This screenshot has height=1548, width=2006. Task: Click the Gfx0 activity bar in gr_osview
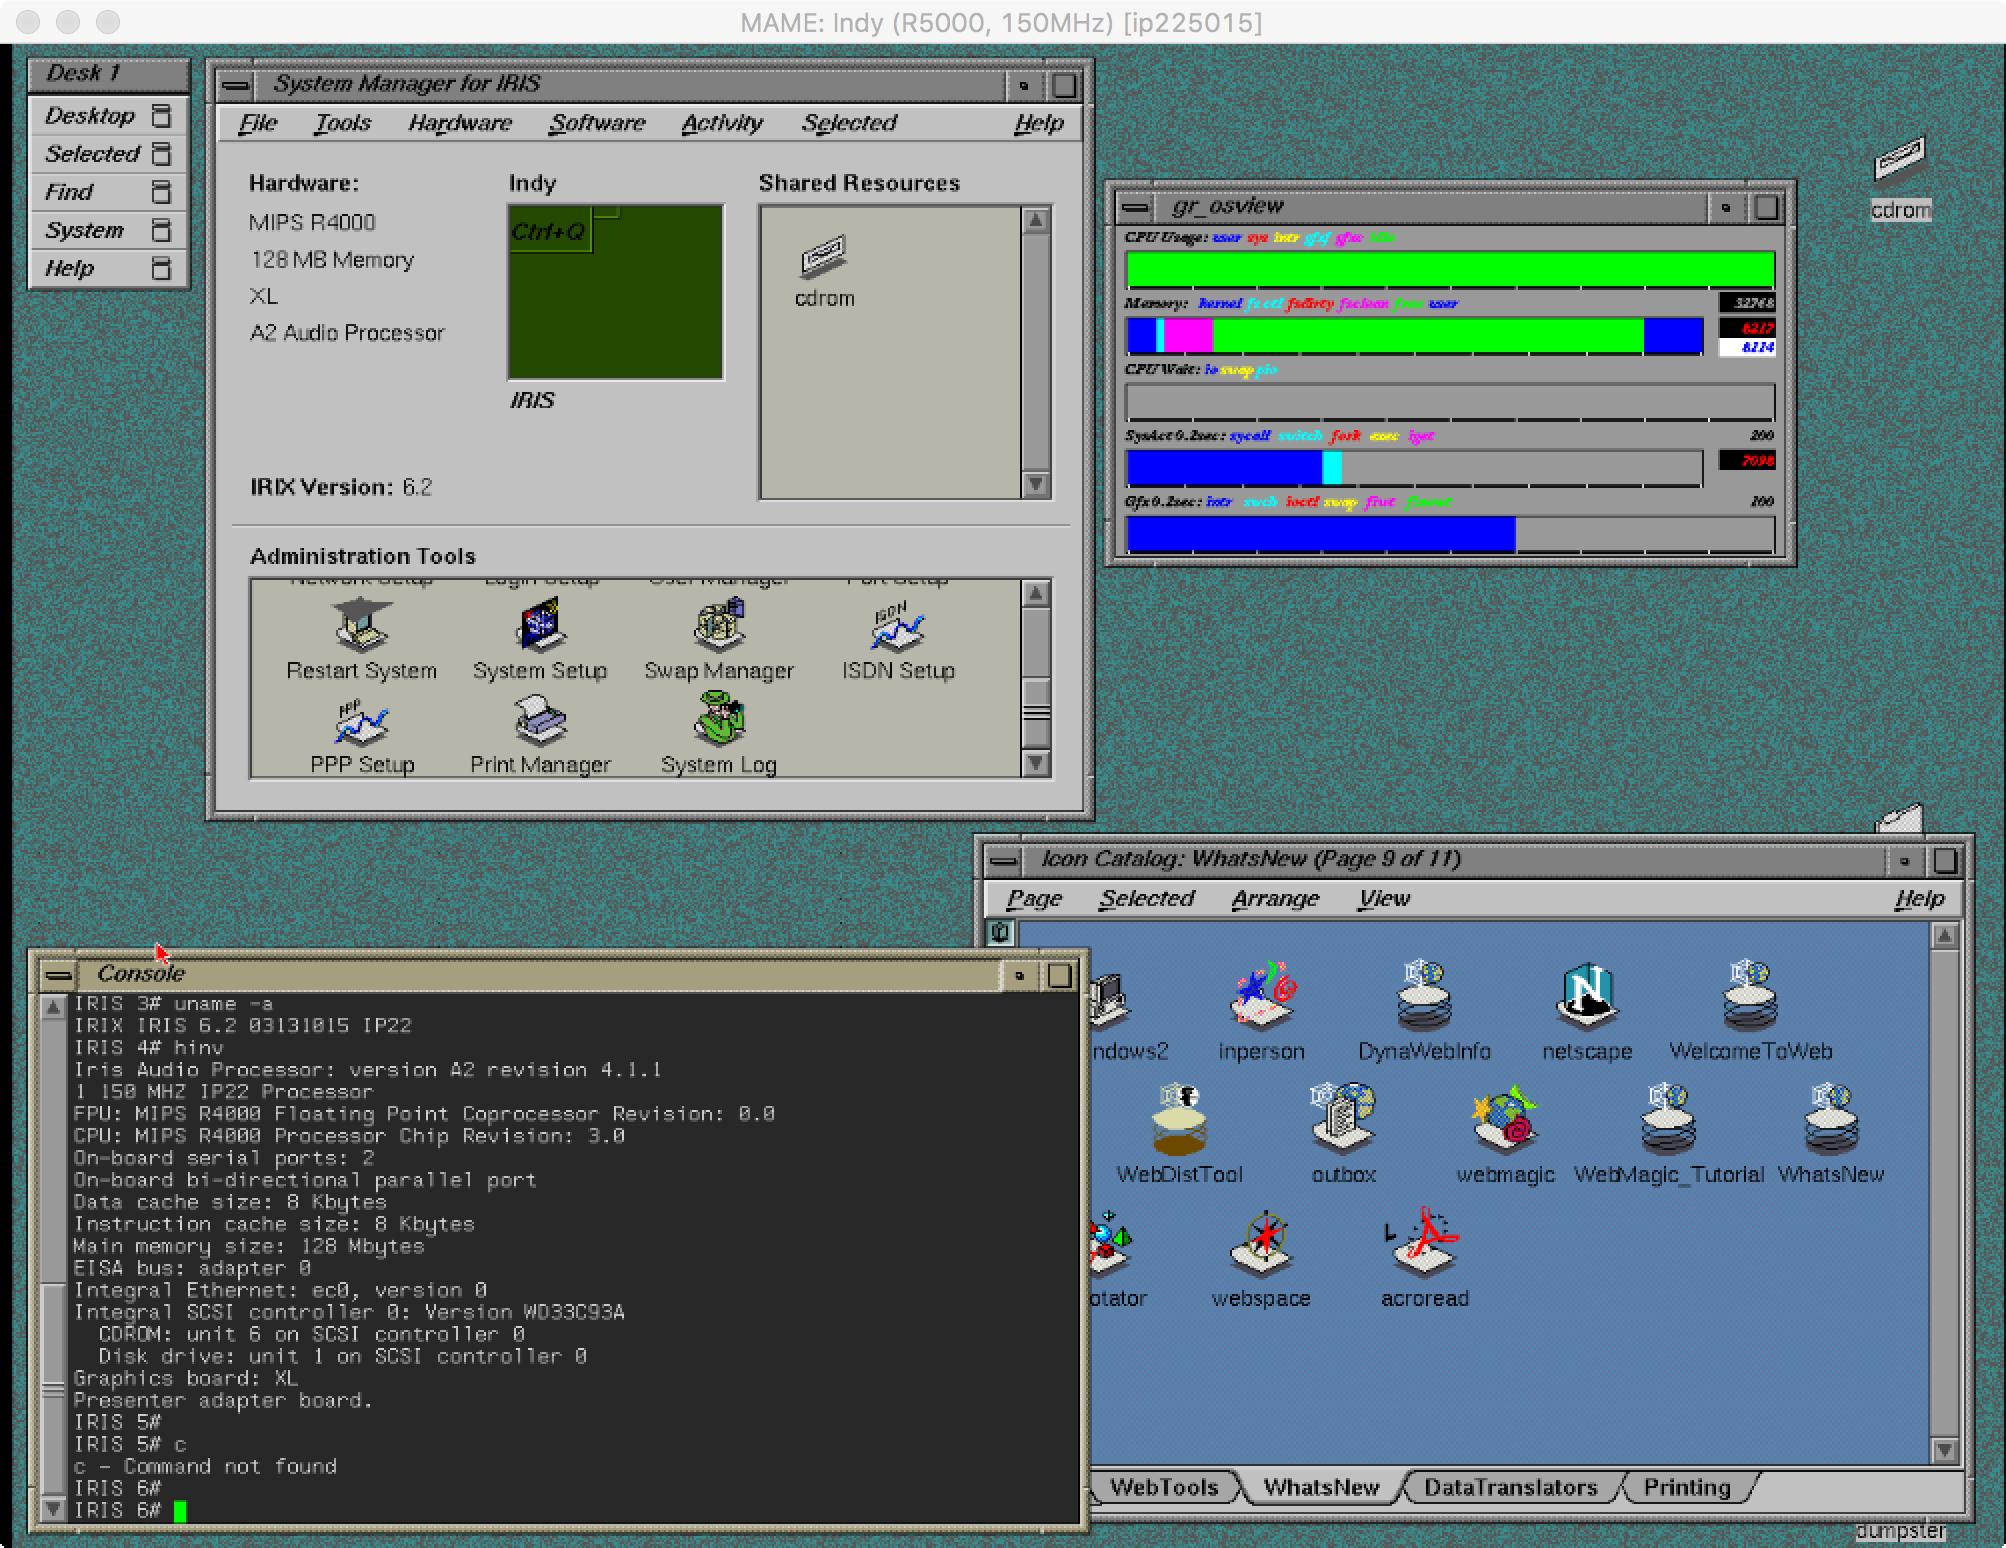(x=1450, y=534)
